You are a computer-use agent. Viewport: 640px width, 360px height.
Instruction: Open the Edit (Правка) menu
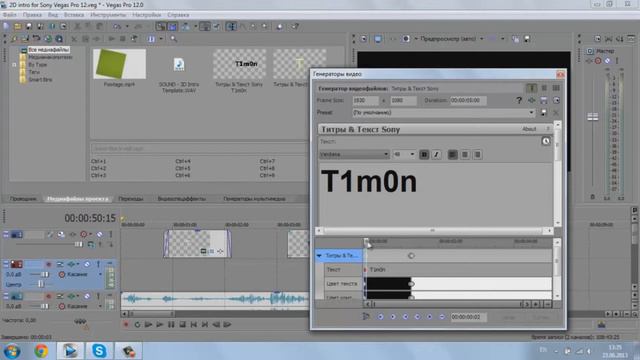coord(32,15)
